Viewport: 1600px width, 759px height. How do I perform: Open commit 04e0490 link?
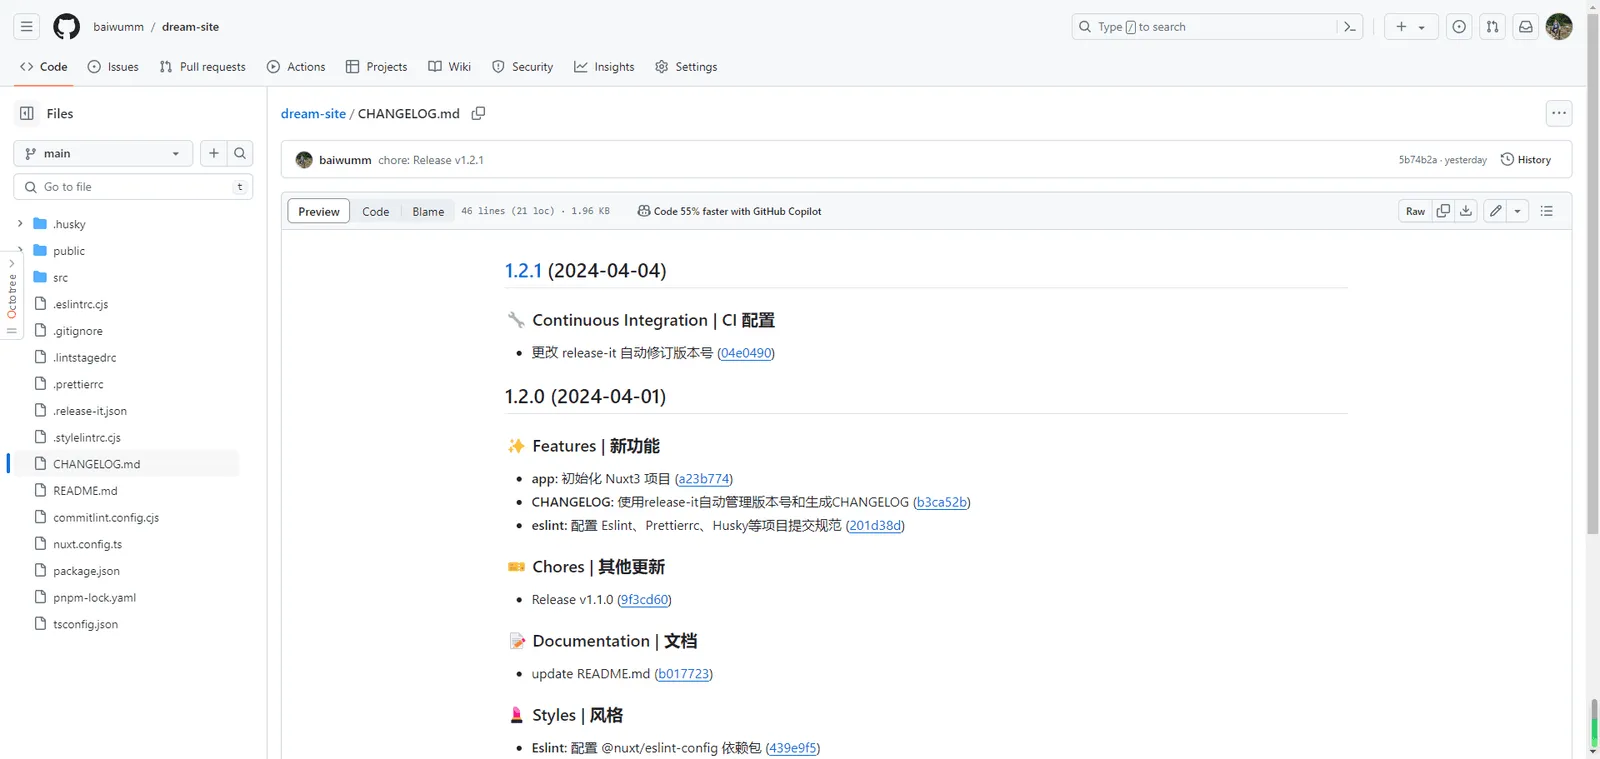coord(746,353)
